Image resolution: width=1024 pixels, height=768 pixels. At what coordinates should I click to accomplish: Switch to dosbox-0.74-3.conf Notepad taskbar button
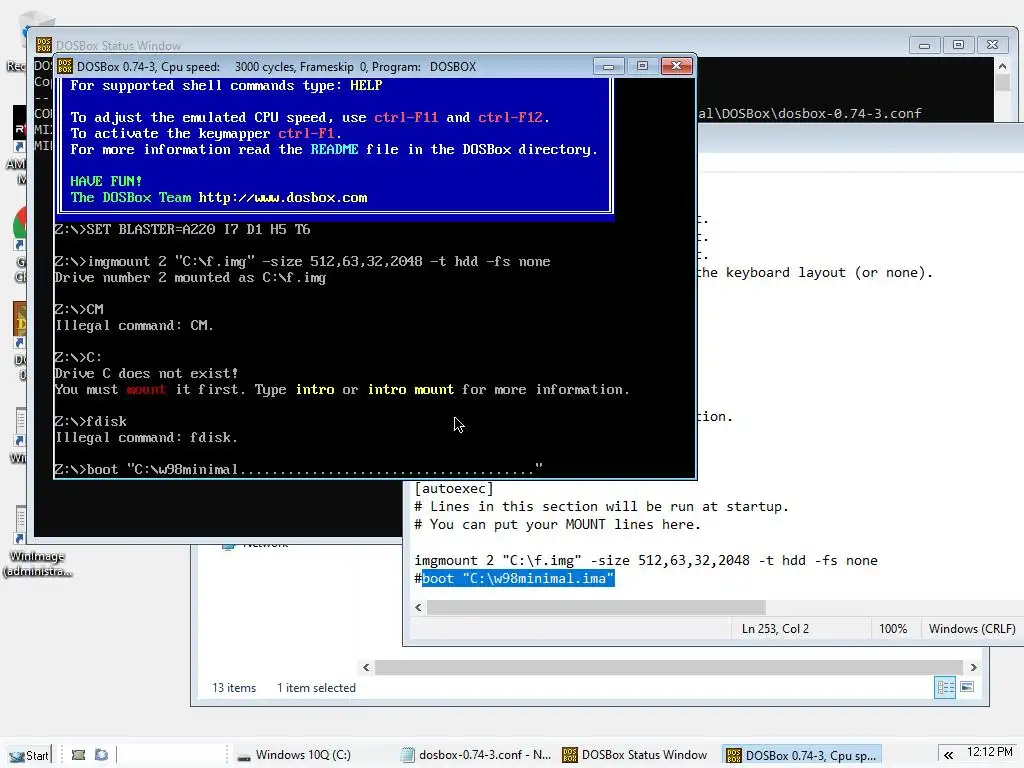click(x=476, y=755)
